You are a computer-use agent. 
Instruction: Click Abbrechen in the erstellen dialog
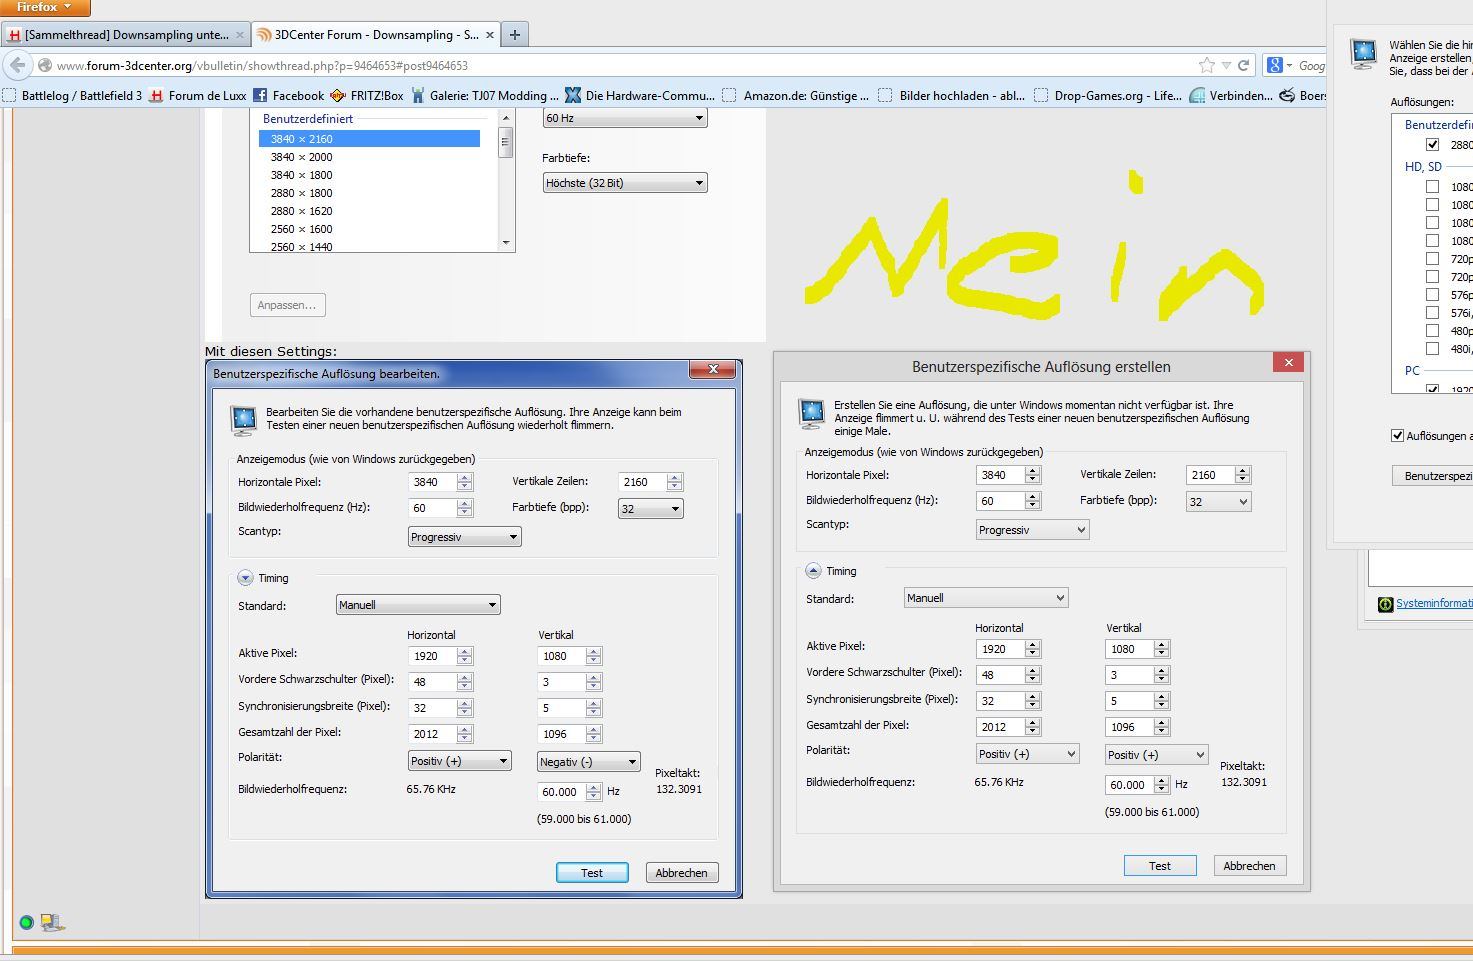1249,866
